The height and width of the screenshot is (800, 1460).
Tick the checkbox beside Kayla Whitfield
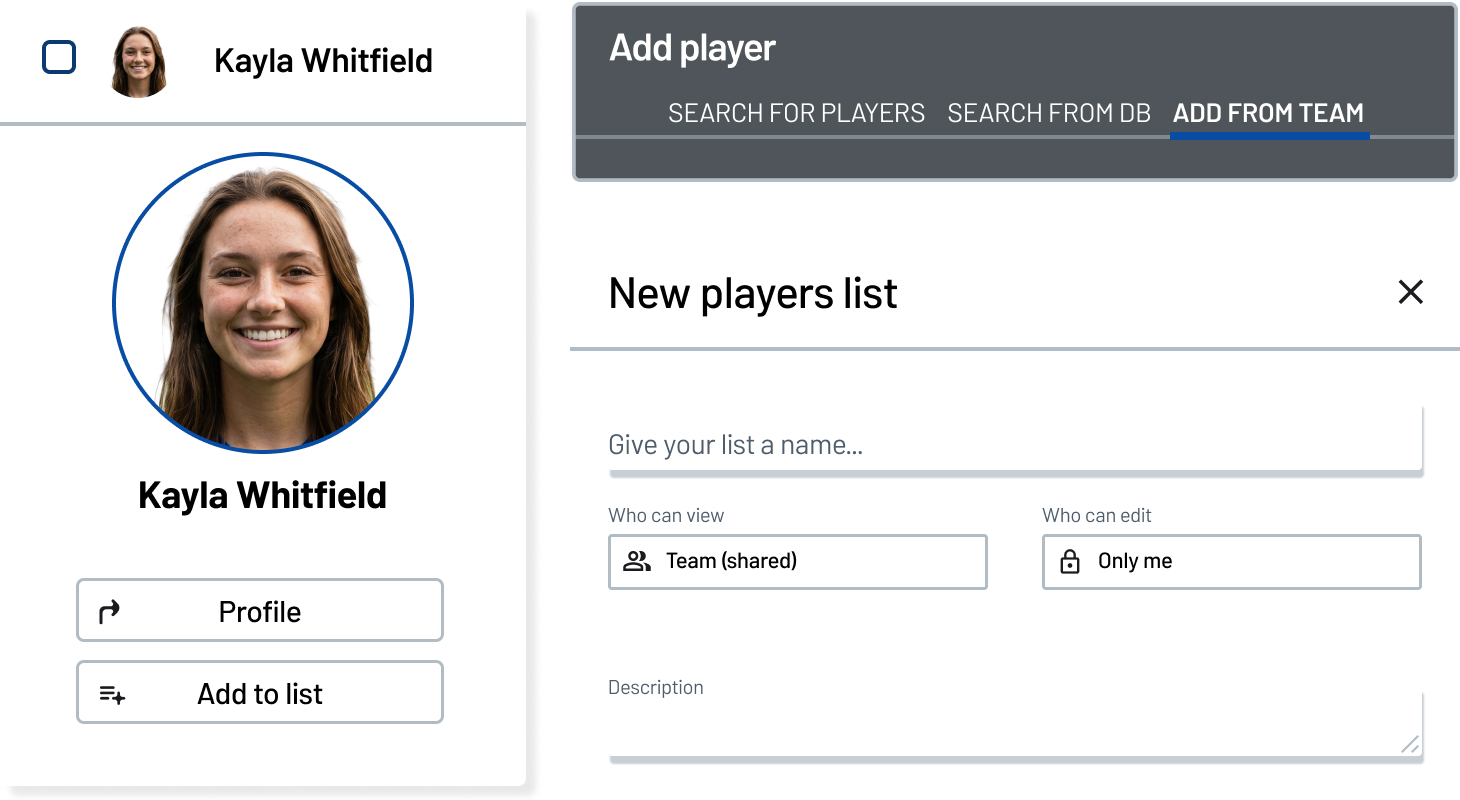click(59, 58)
